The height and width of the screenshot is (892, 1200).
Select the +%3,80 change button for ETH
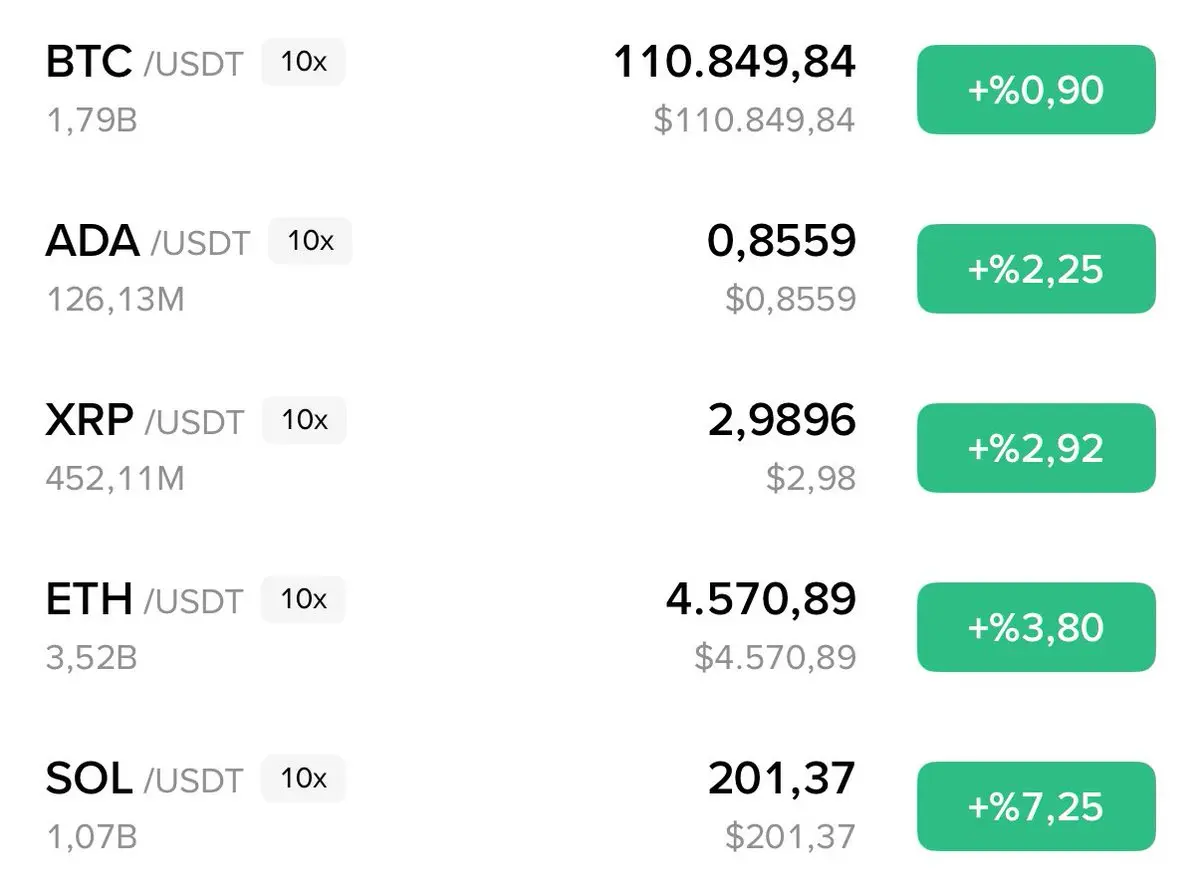[x=1036, y=627]
